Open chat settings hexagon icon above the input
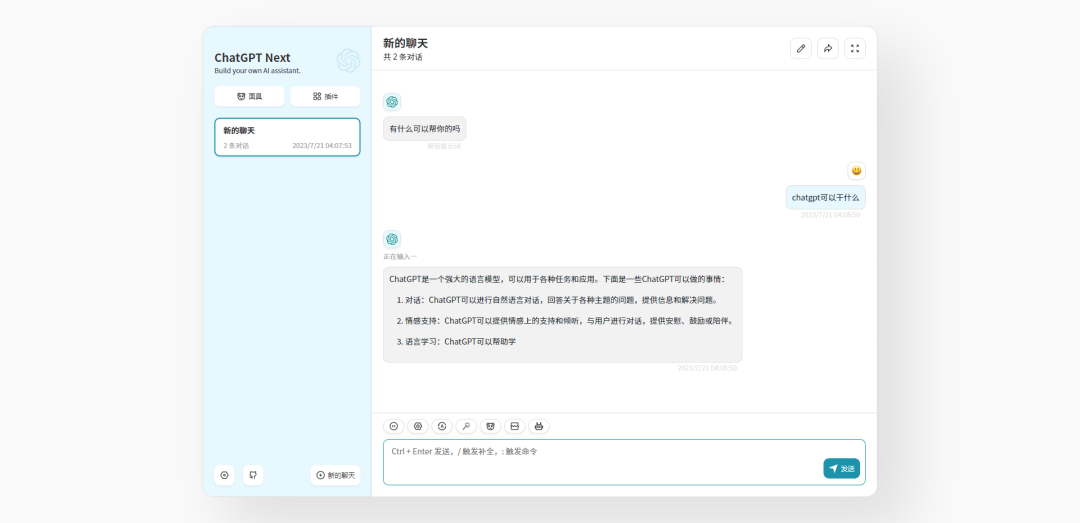This screenshot has width=1080, height=523. pyautogui.click(x=418, y=427)
